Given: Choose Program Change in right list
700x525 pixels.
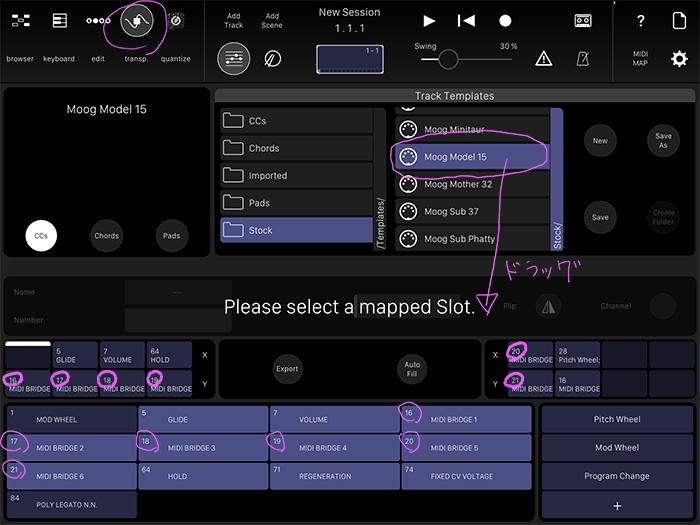Looking at the screenshot, I should (x=617, y=476).
